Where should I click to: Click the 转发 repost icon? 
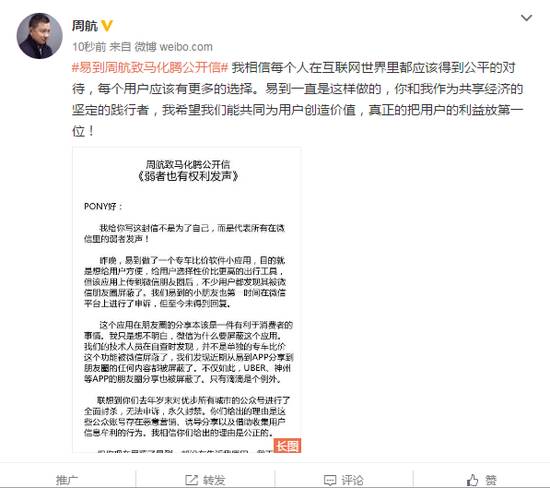pos(192,480)
